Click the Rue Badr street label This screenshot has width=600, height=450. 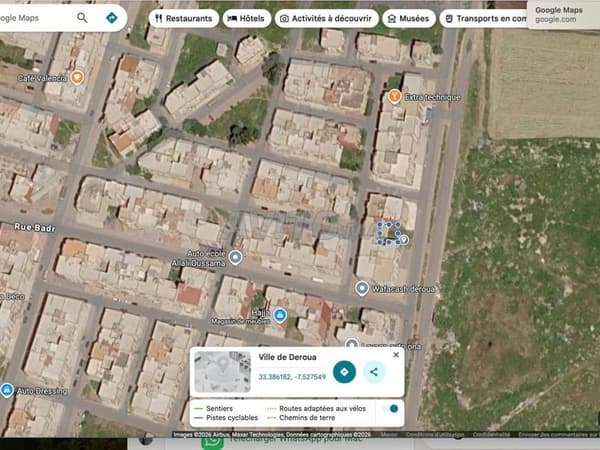(x=35, y=228)
